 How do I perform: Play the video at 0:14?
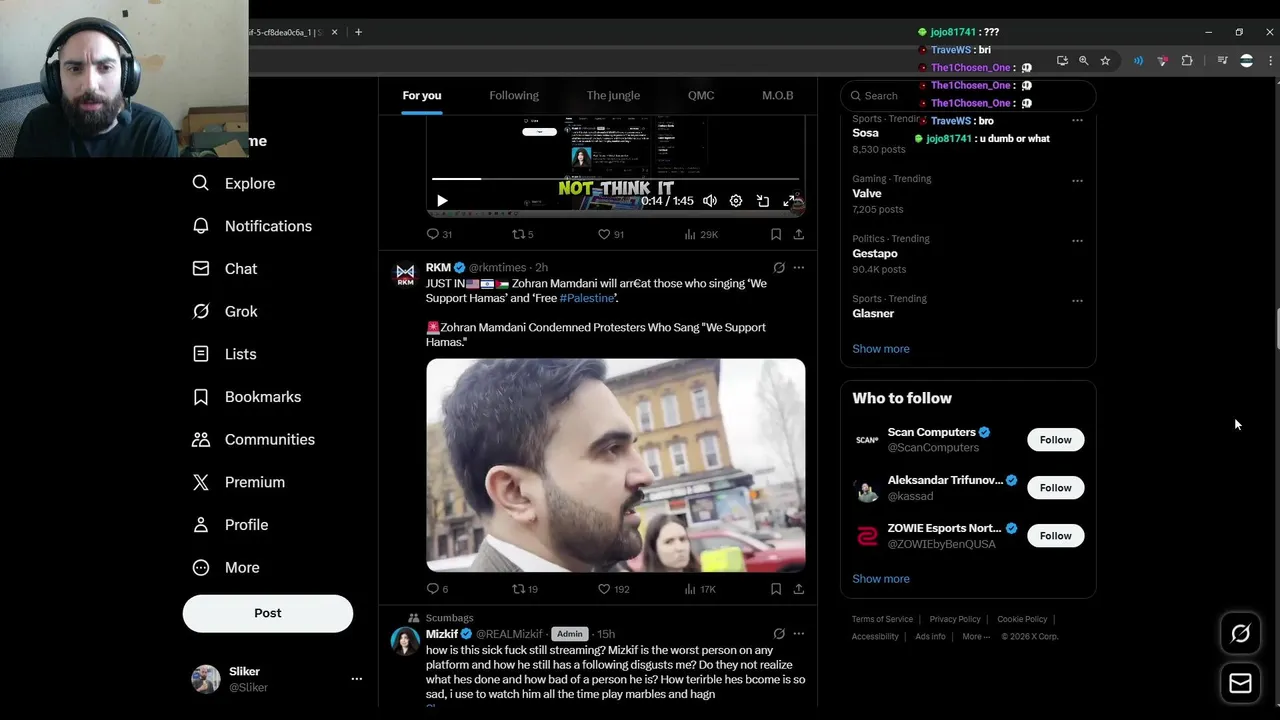tap(442, 201)
